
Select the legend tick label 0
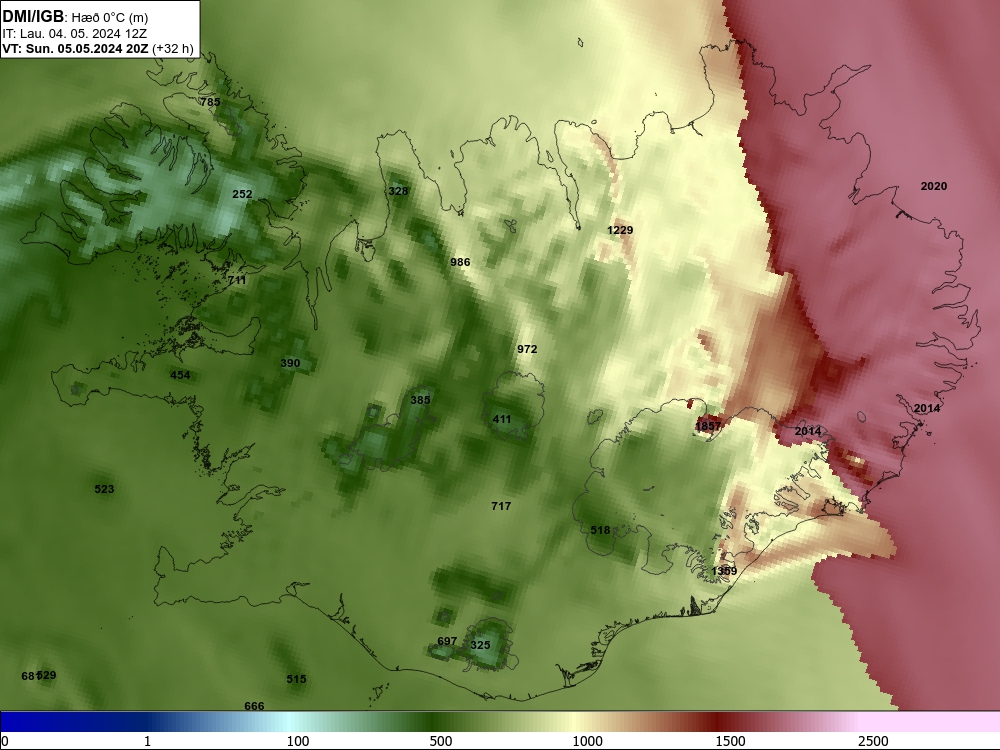pyautogui.click(x=5, y=741)
